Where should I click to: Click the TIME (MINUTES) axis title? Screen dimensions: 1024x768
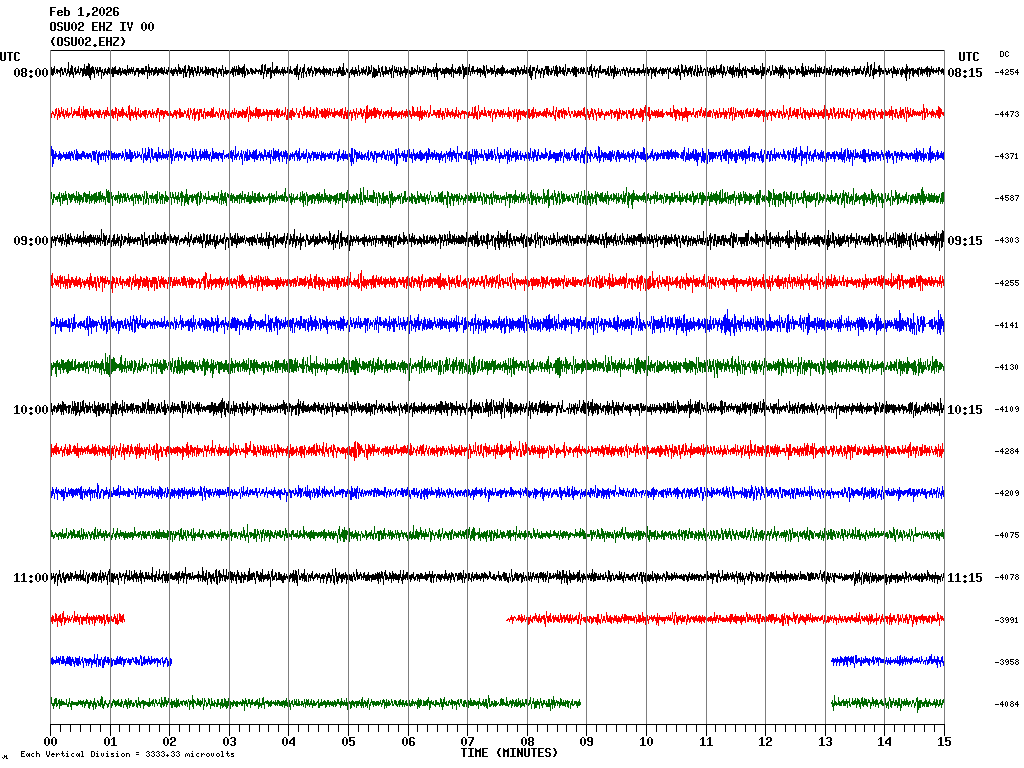509,752
